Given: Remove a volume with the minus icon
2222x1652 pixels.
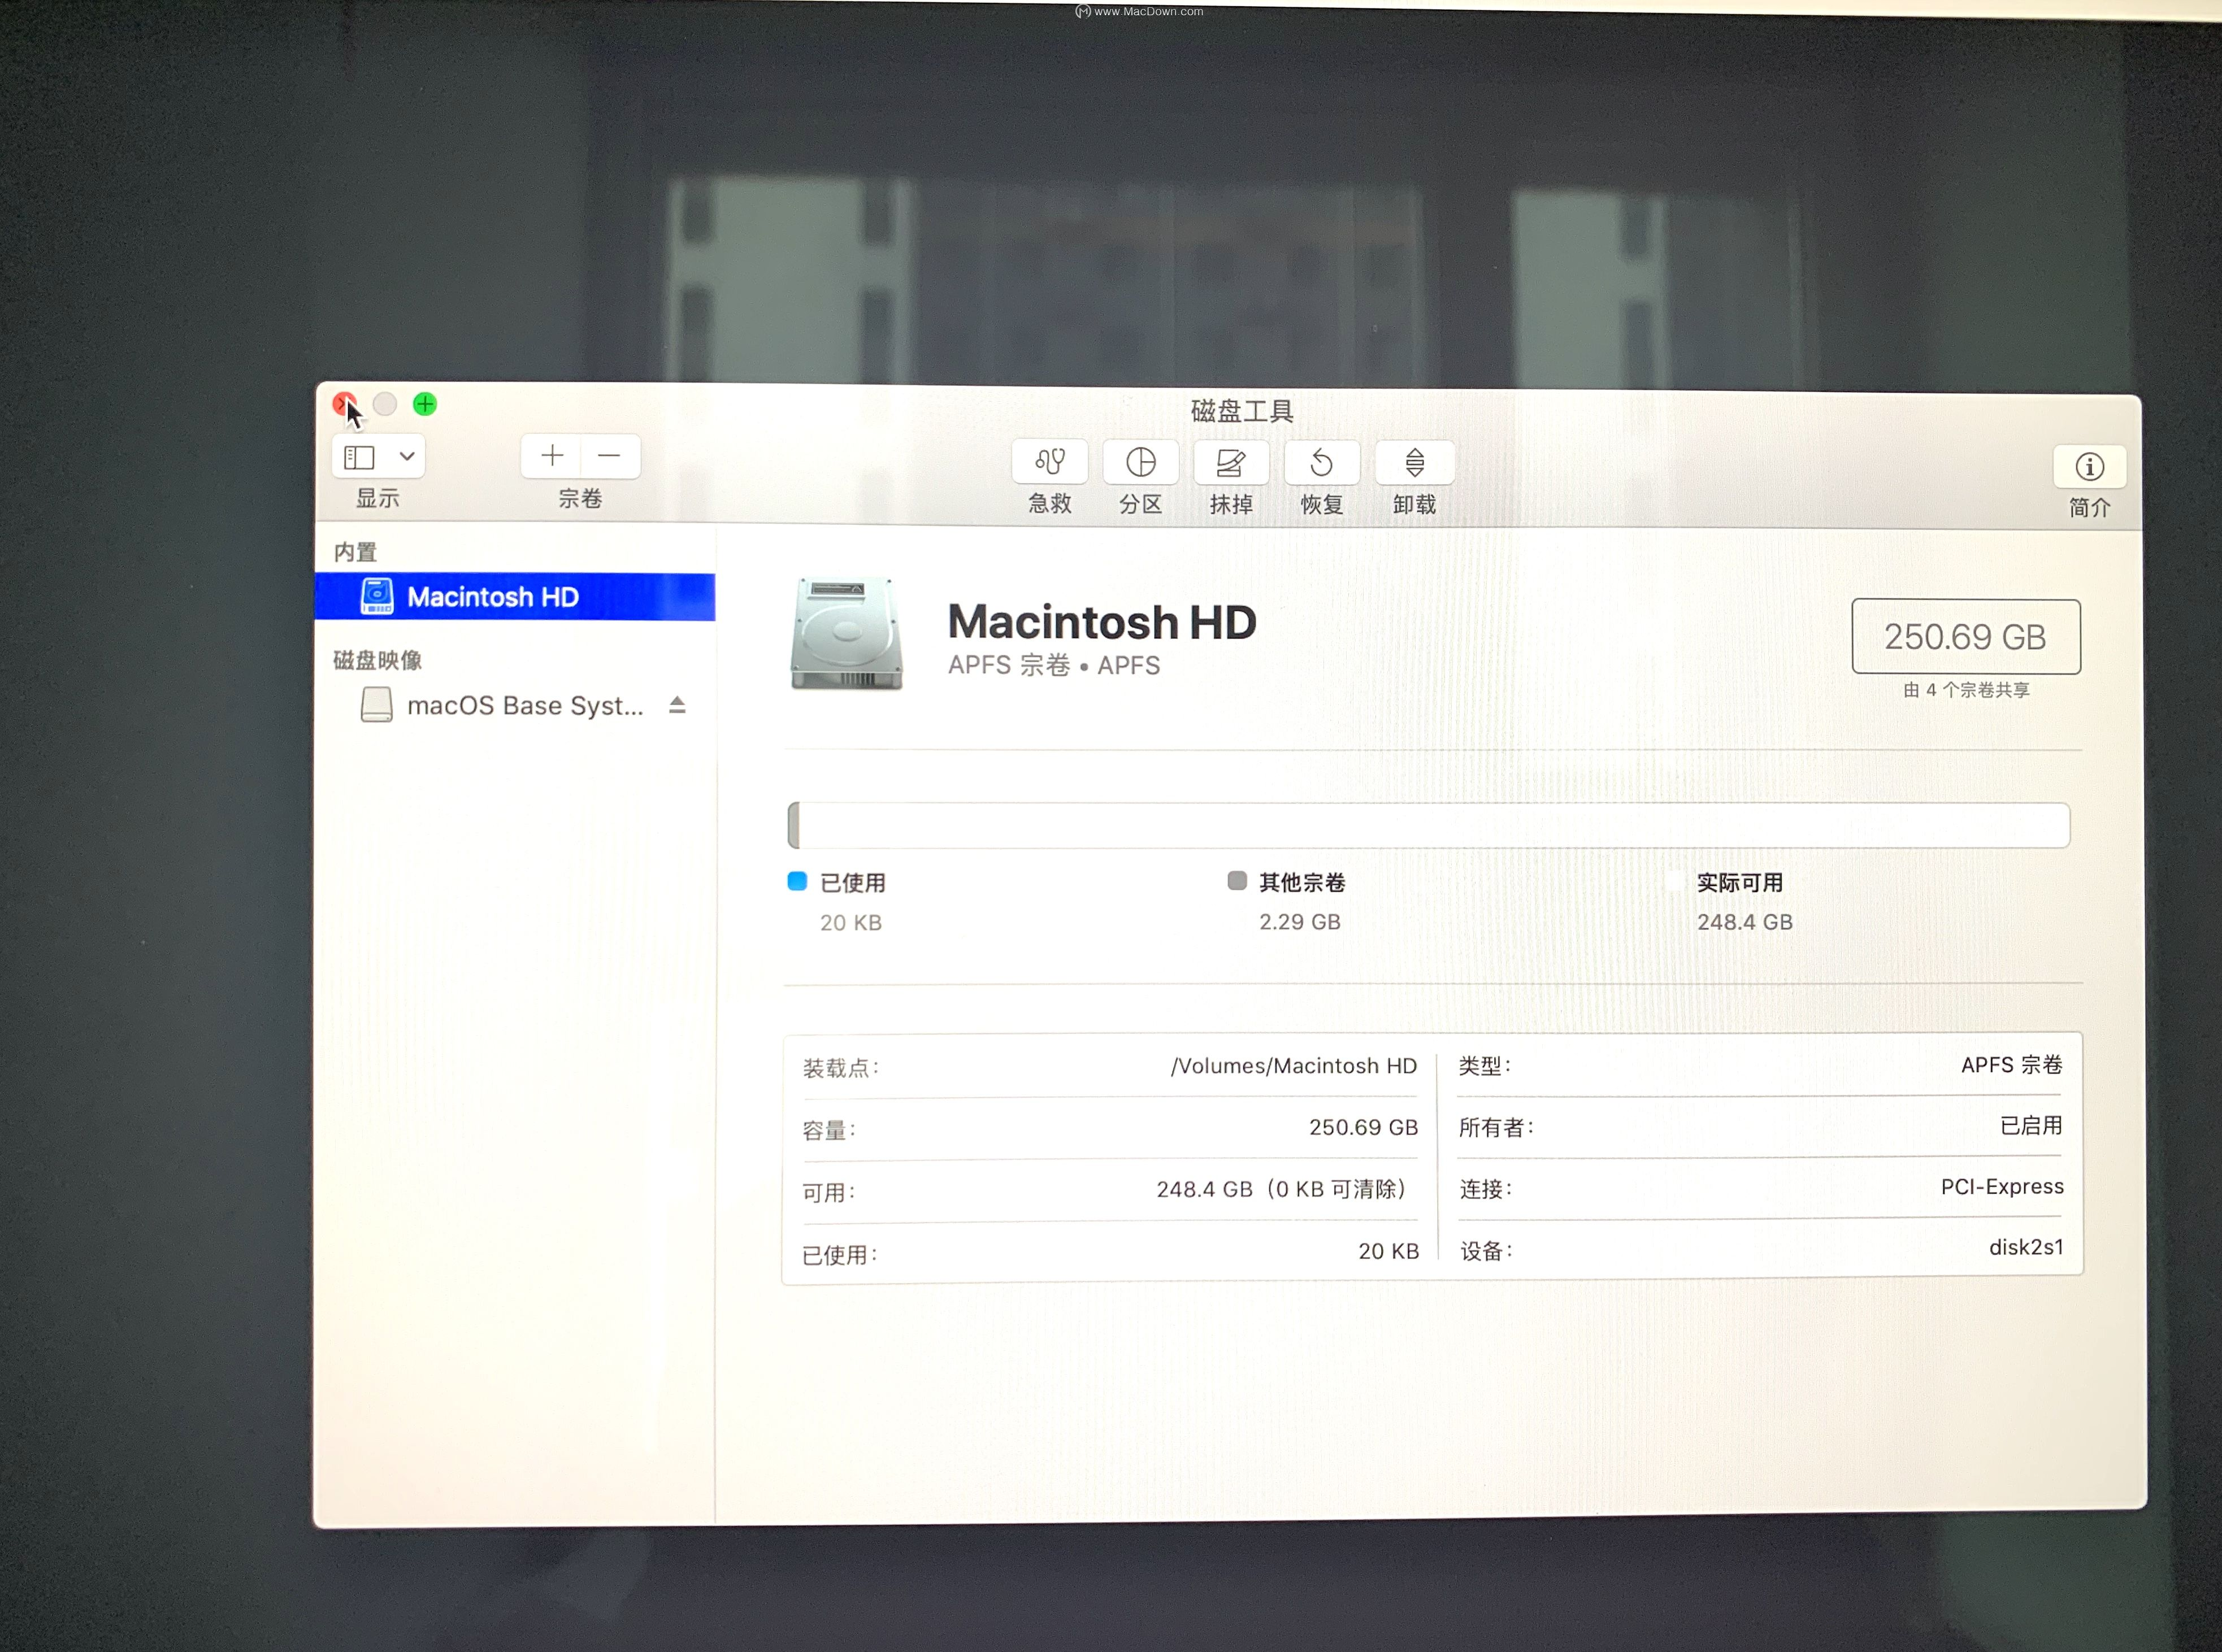Looking at the screenshot, I should tap(611, 456).
